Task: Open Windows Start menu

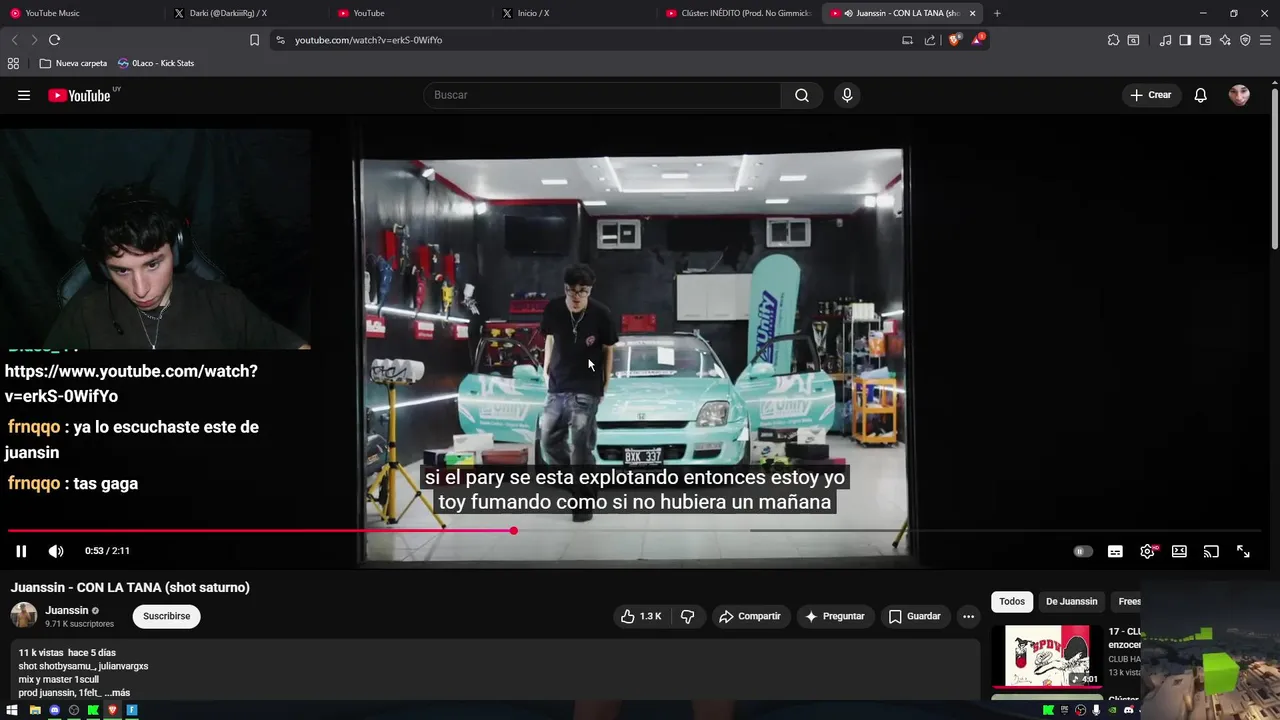Action: pyautogui.click(x=12, y=710)
